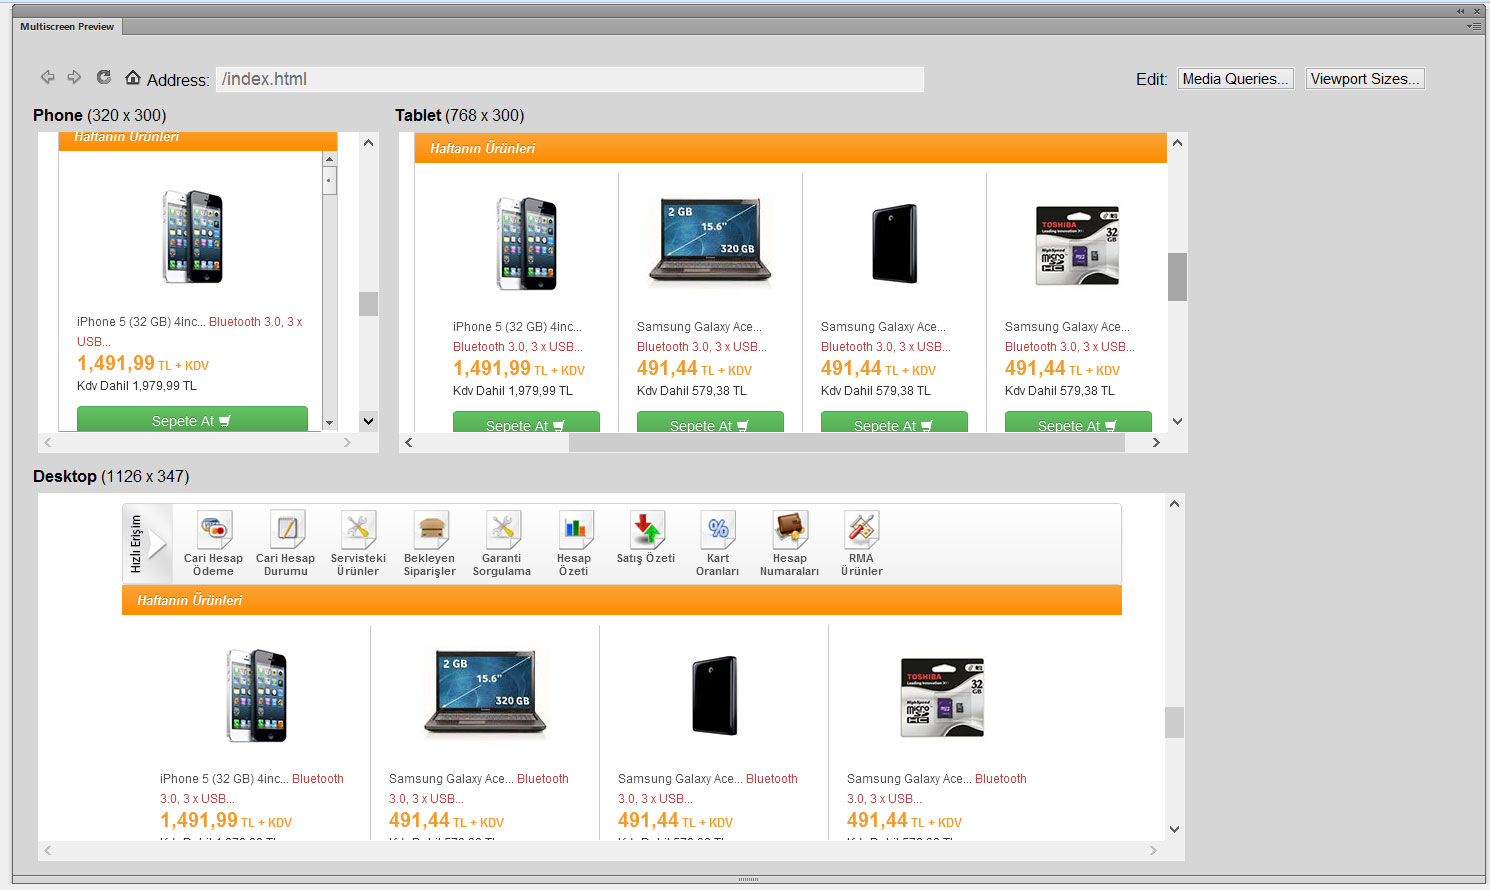Collapse the panel using the double-arrow icon
Viewport: 1490px width, 890px height.
[1461, 11]
